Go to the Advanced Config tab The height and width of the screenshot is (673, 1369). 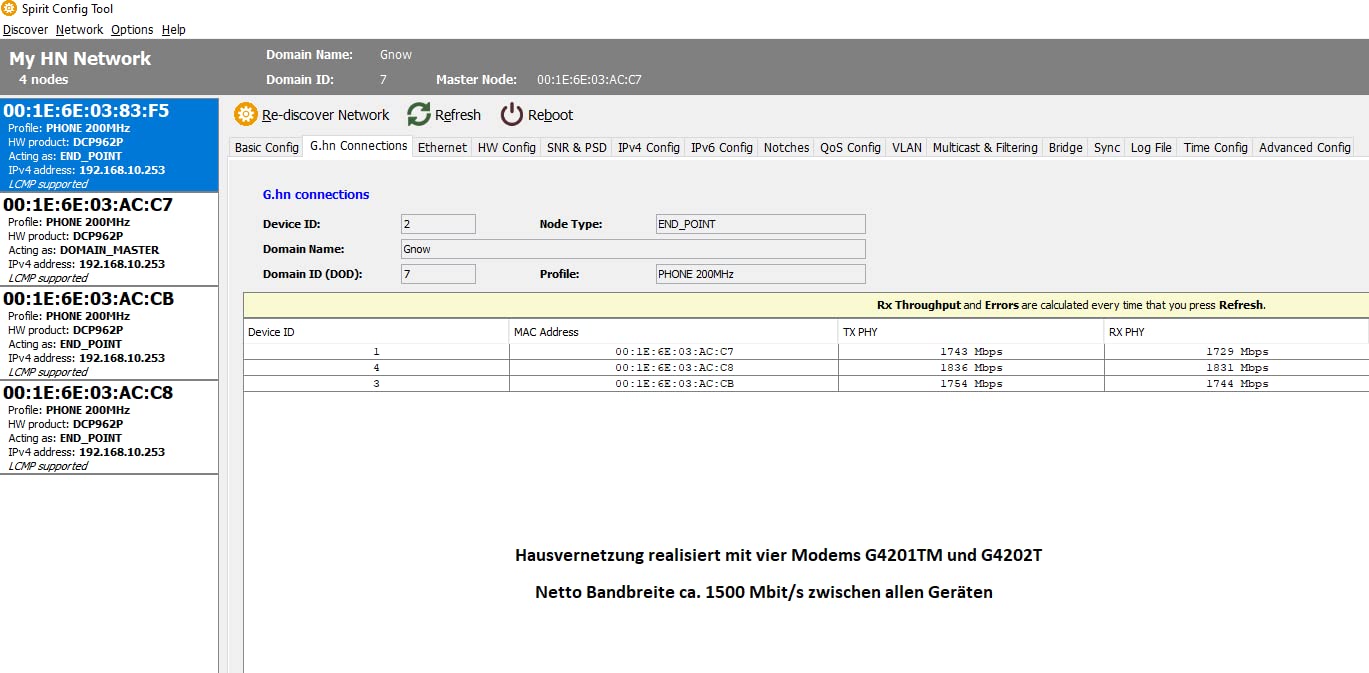click(x=1304, y=147)
